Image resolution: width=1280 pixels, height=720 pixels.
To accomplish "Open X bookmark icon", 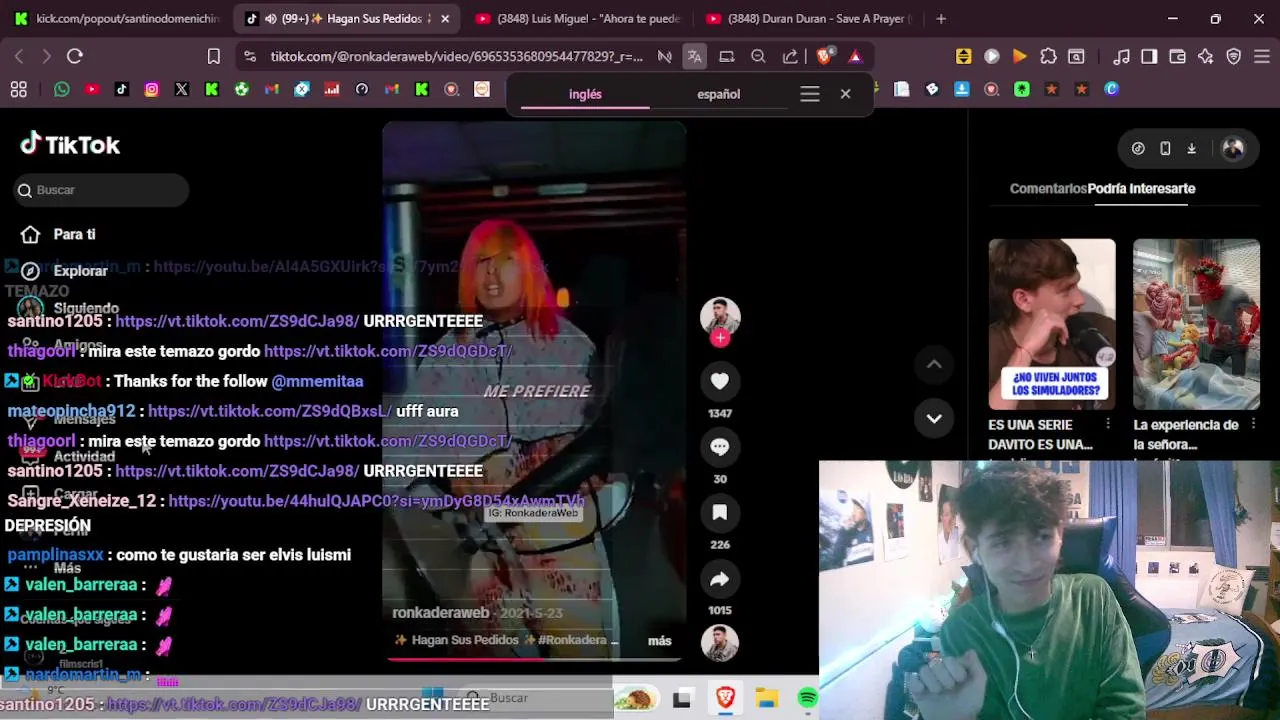I will click(181, 89).
